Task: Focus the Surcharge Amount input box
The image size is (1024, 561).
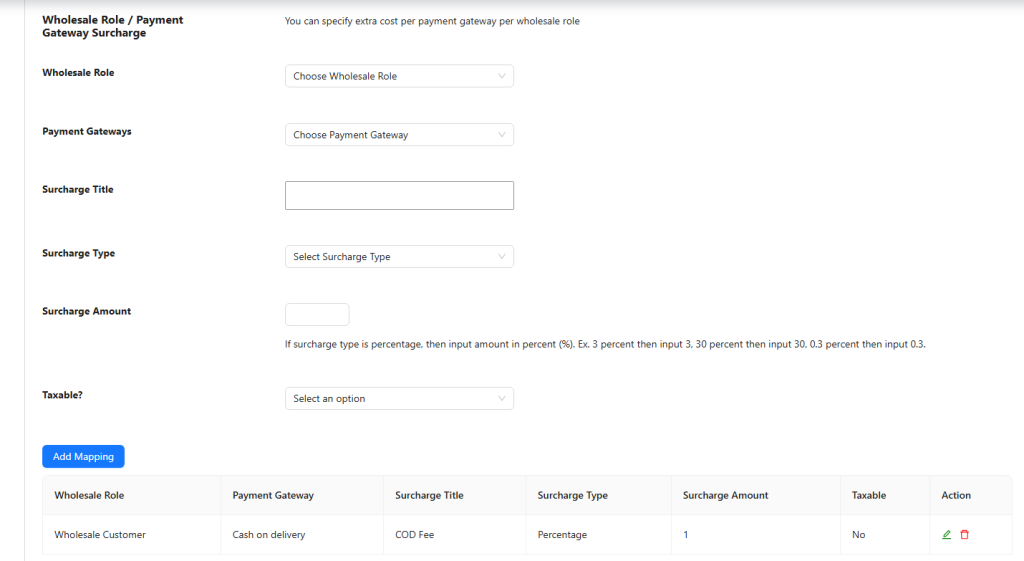Action: (317, 314)
